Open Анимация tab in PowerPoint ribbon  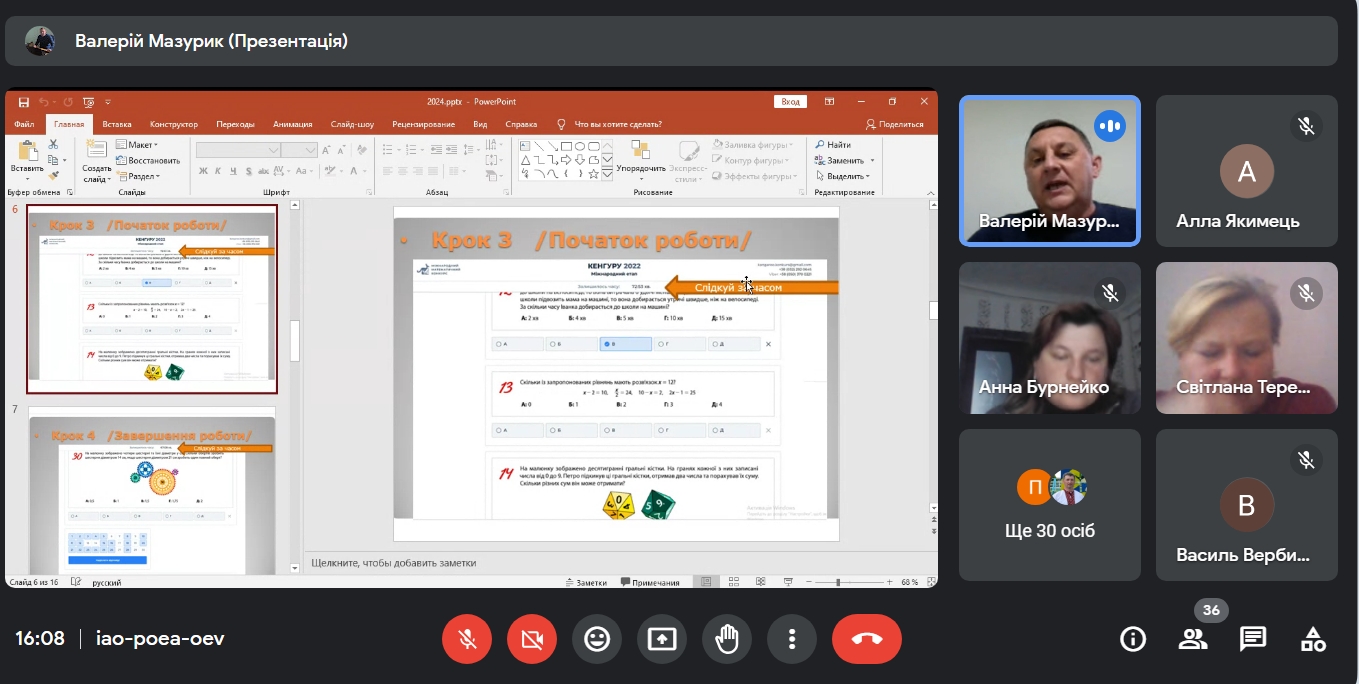point(292,125)
